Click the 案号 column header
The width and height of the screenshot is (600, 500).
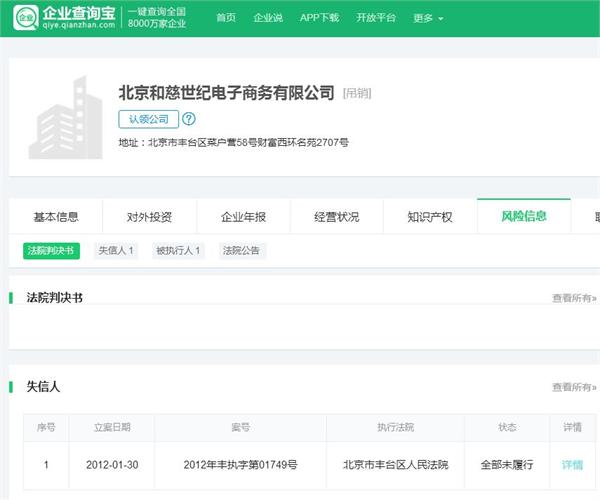click(x=240, y=427)
